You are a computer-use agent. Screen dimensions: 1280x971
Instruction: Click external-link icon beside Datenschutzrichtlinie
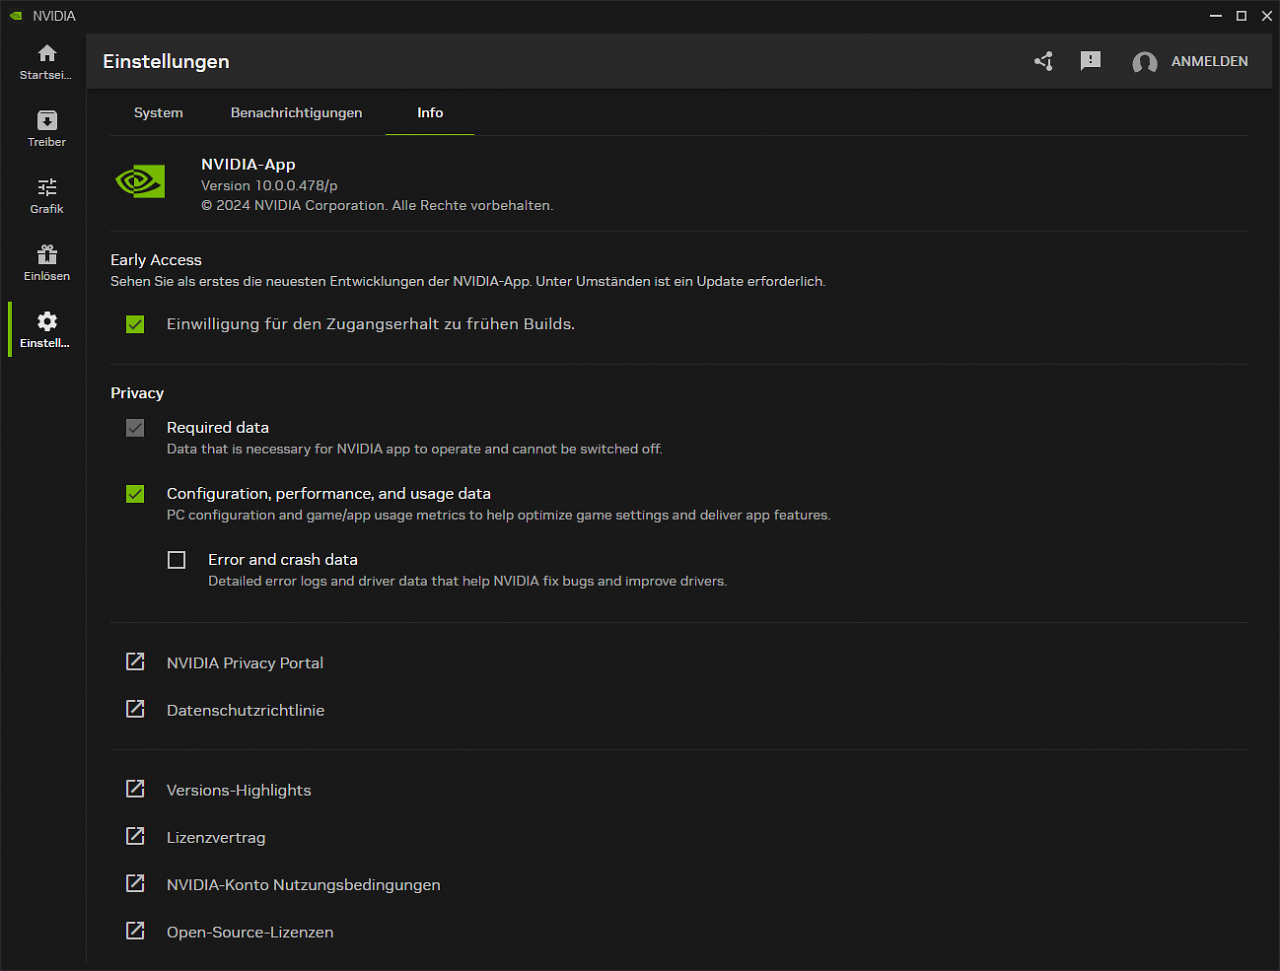pos(135,709)
